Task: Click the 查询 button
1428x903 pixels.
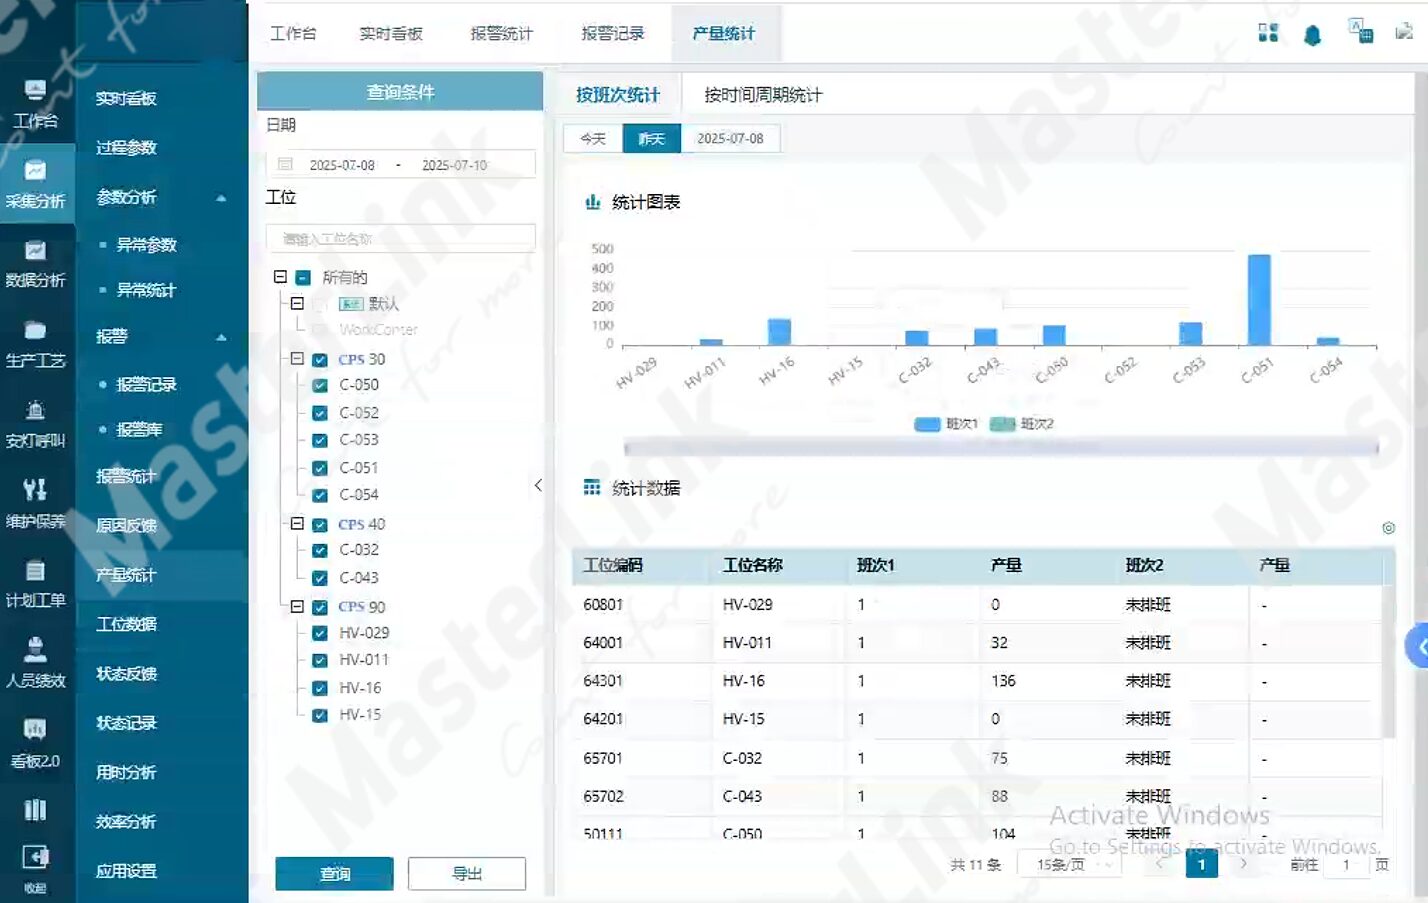Action: (x=334, y=873)
